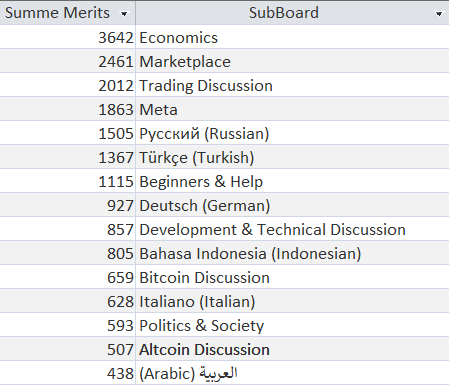Open the SubBoard column filter arrow
This screenshot has width=449, height=385.
(x=439, y=14)
